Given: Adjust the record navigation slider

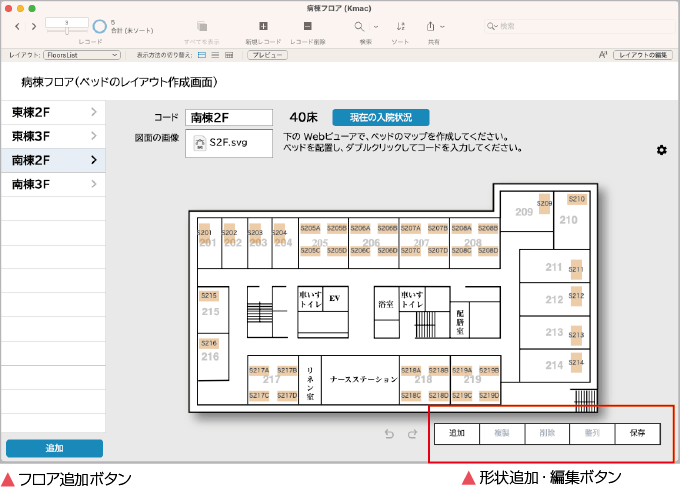Looking at the screenshot, I should (x=67, y=31).
